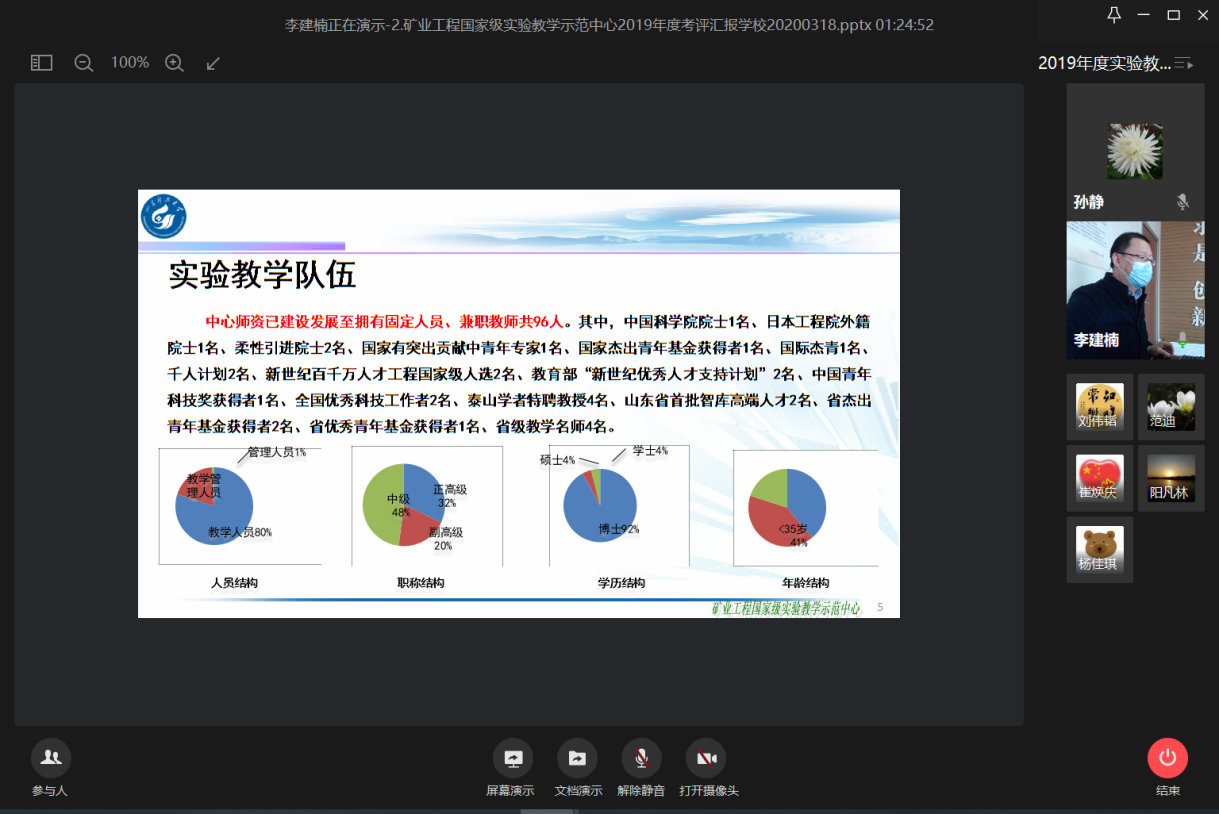
Task: Select 刘伟韬's participant tile
Action: click(1099, 407)
